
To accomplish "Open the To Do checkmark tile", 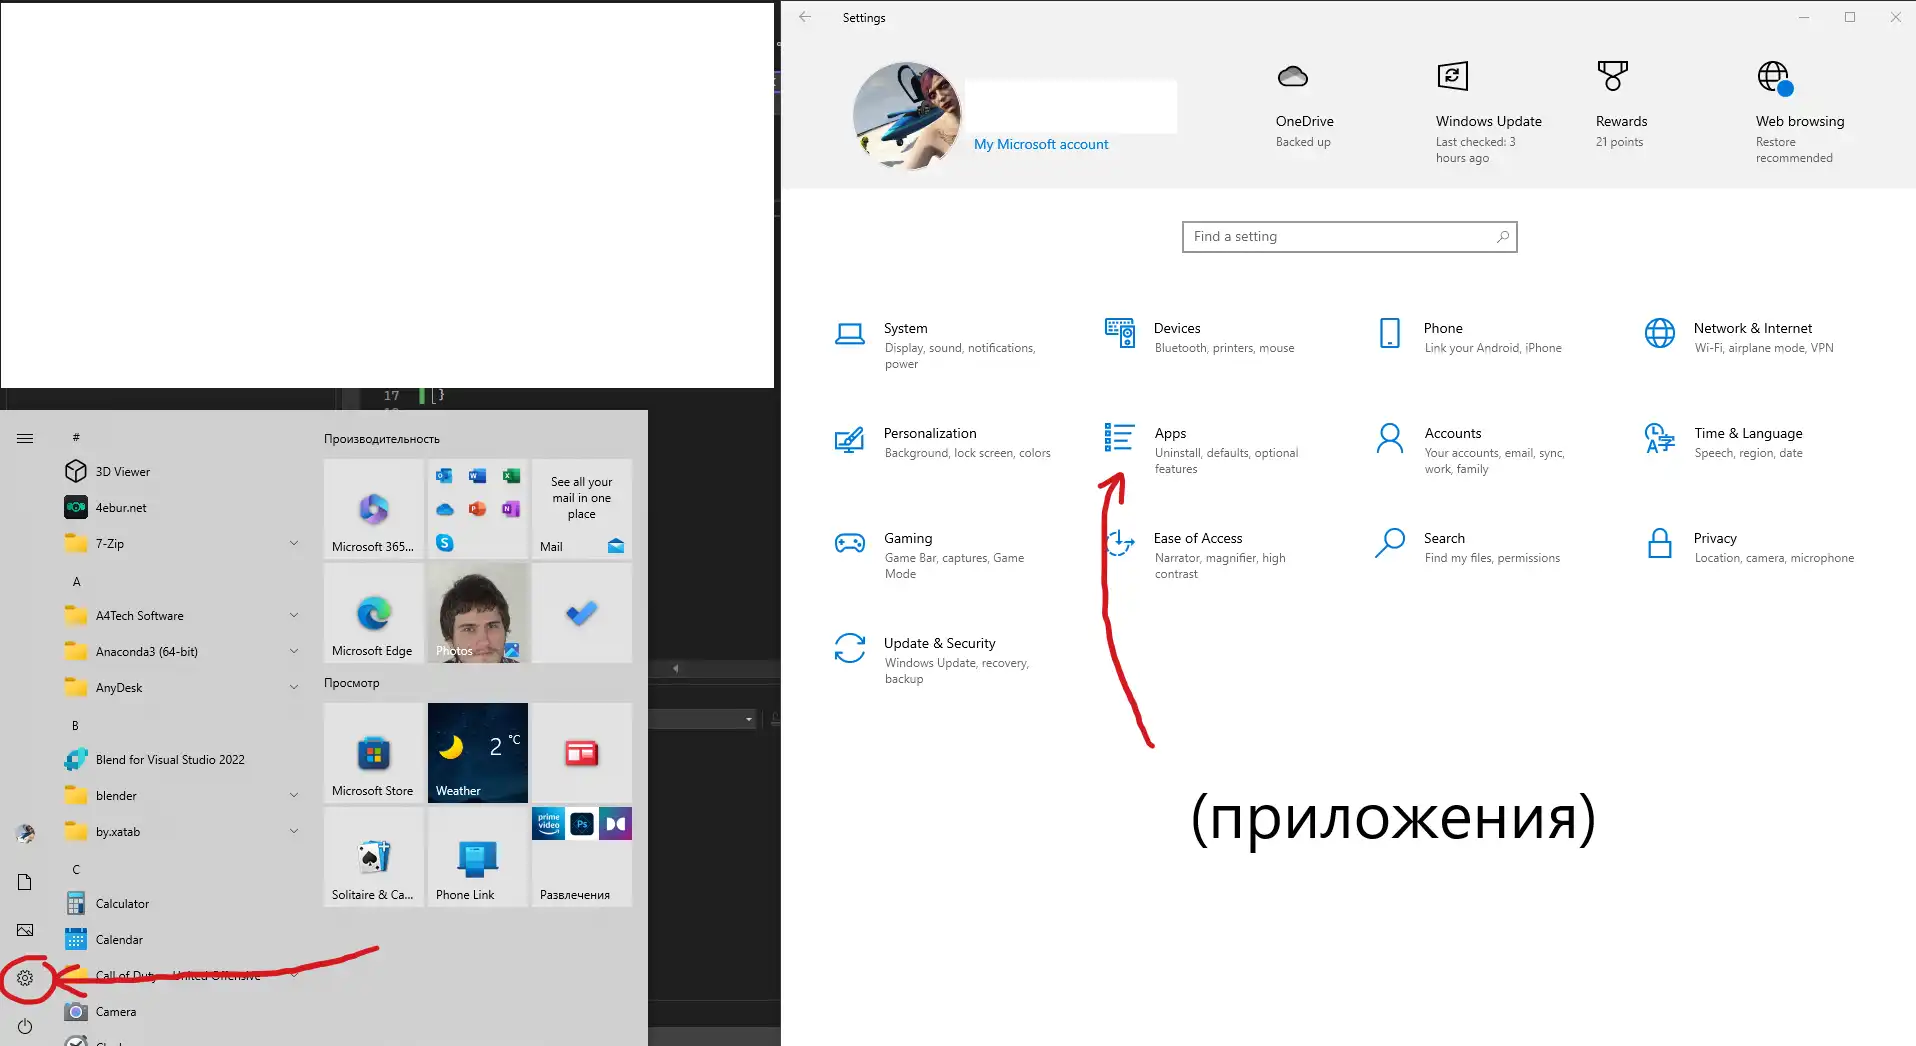I will [x=582, y=613].
